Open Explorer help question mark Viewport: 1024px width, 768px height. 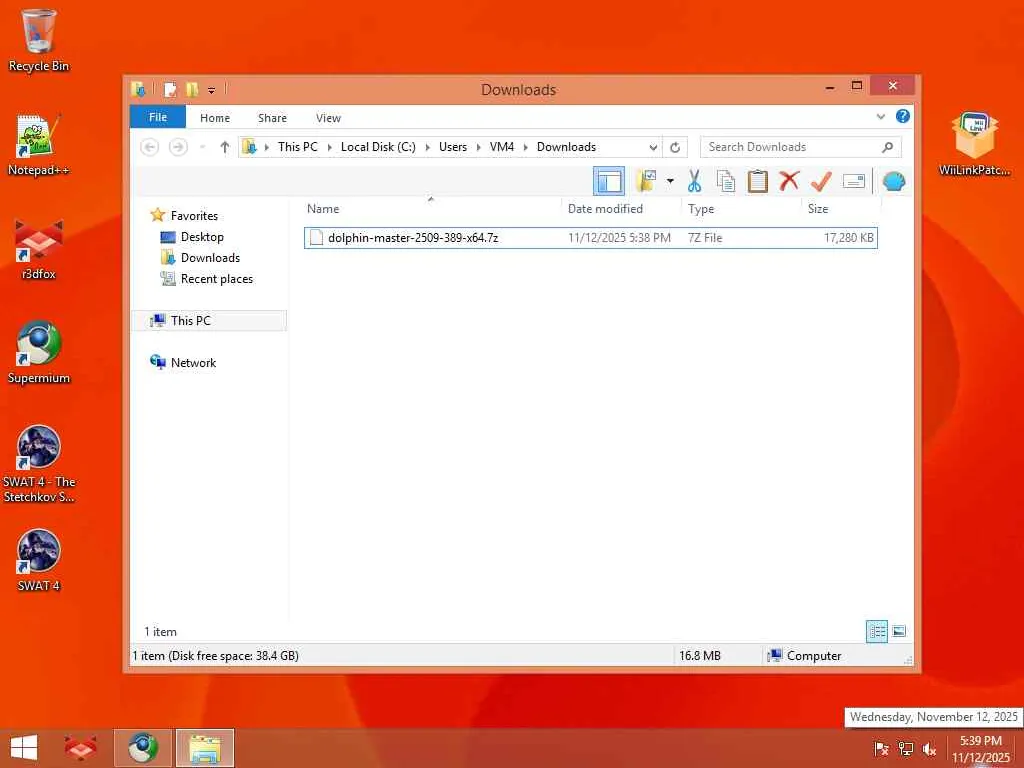(x=903, y=116)
